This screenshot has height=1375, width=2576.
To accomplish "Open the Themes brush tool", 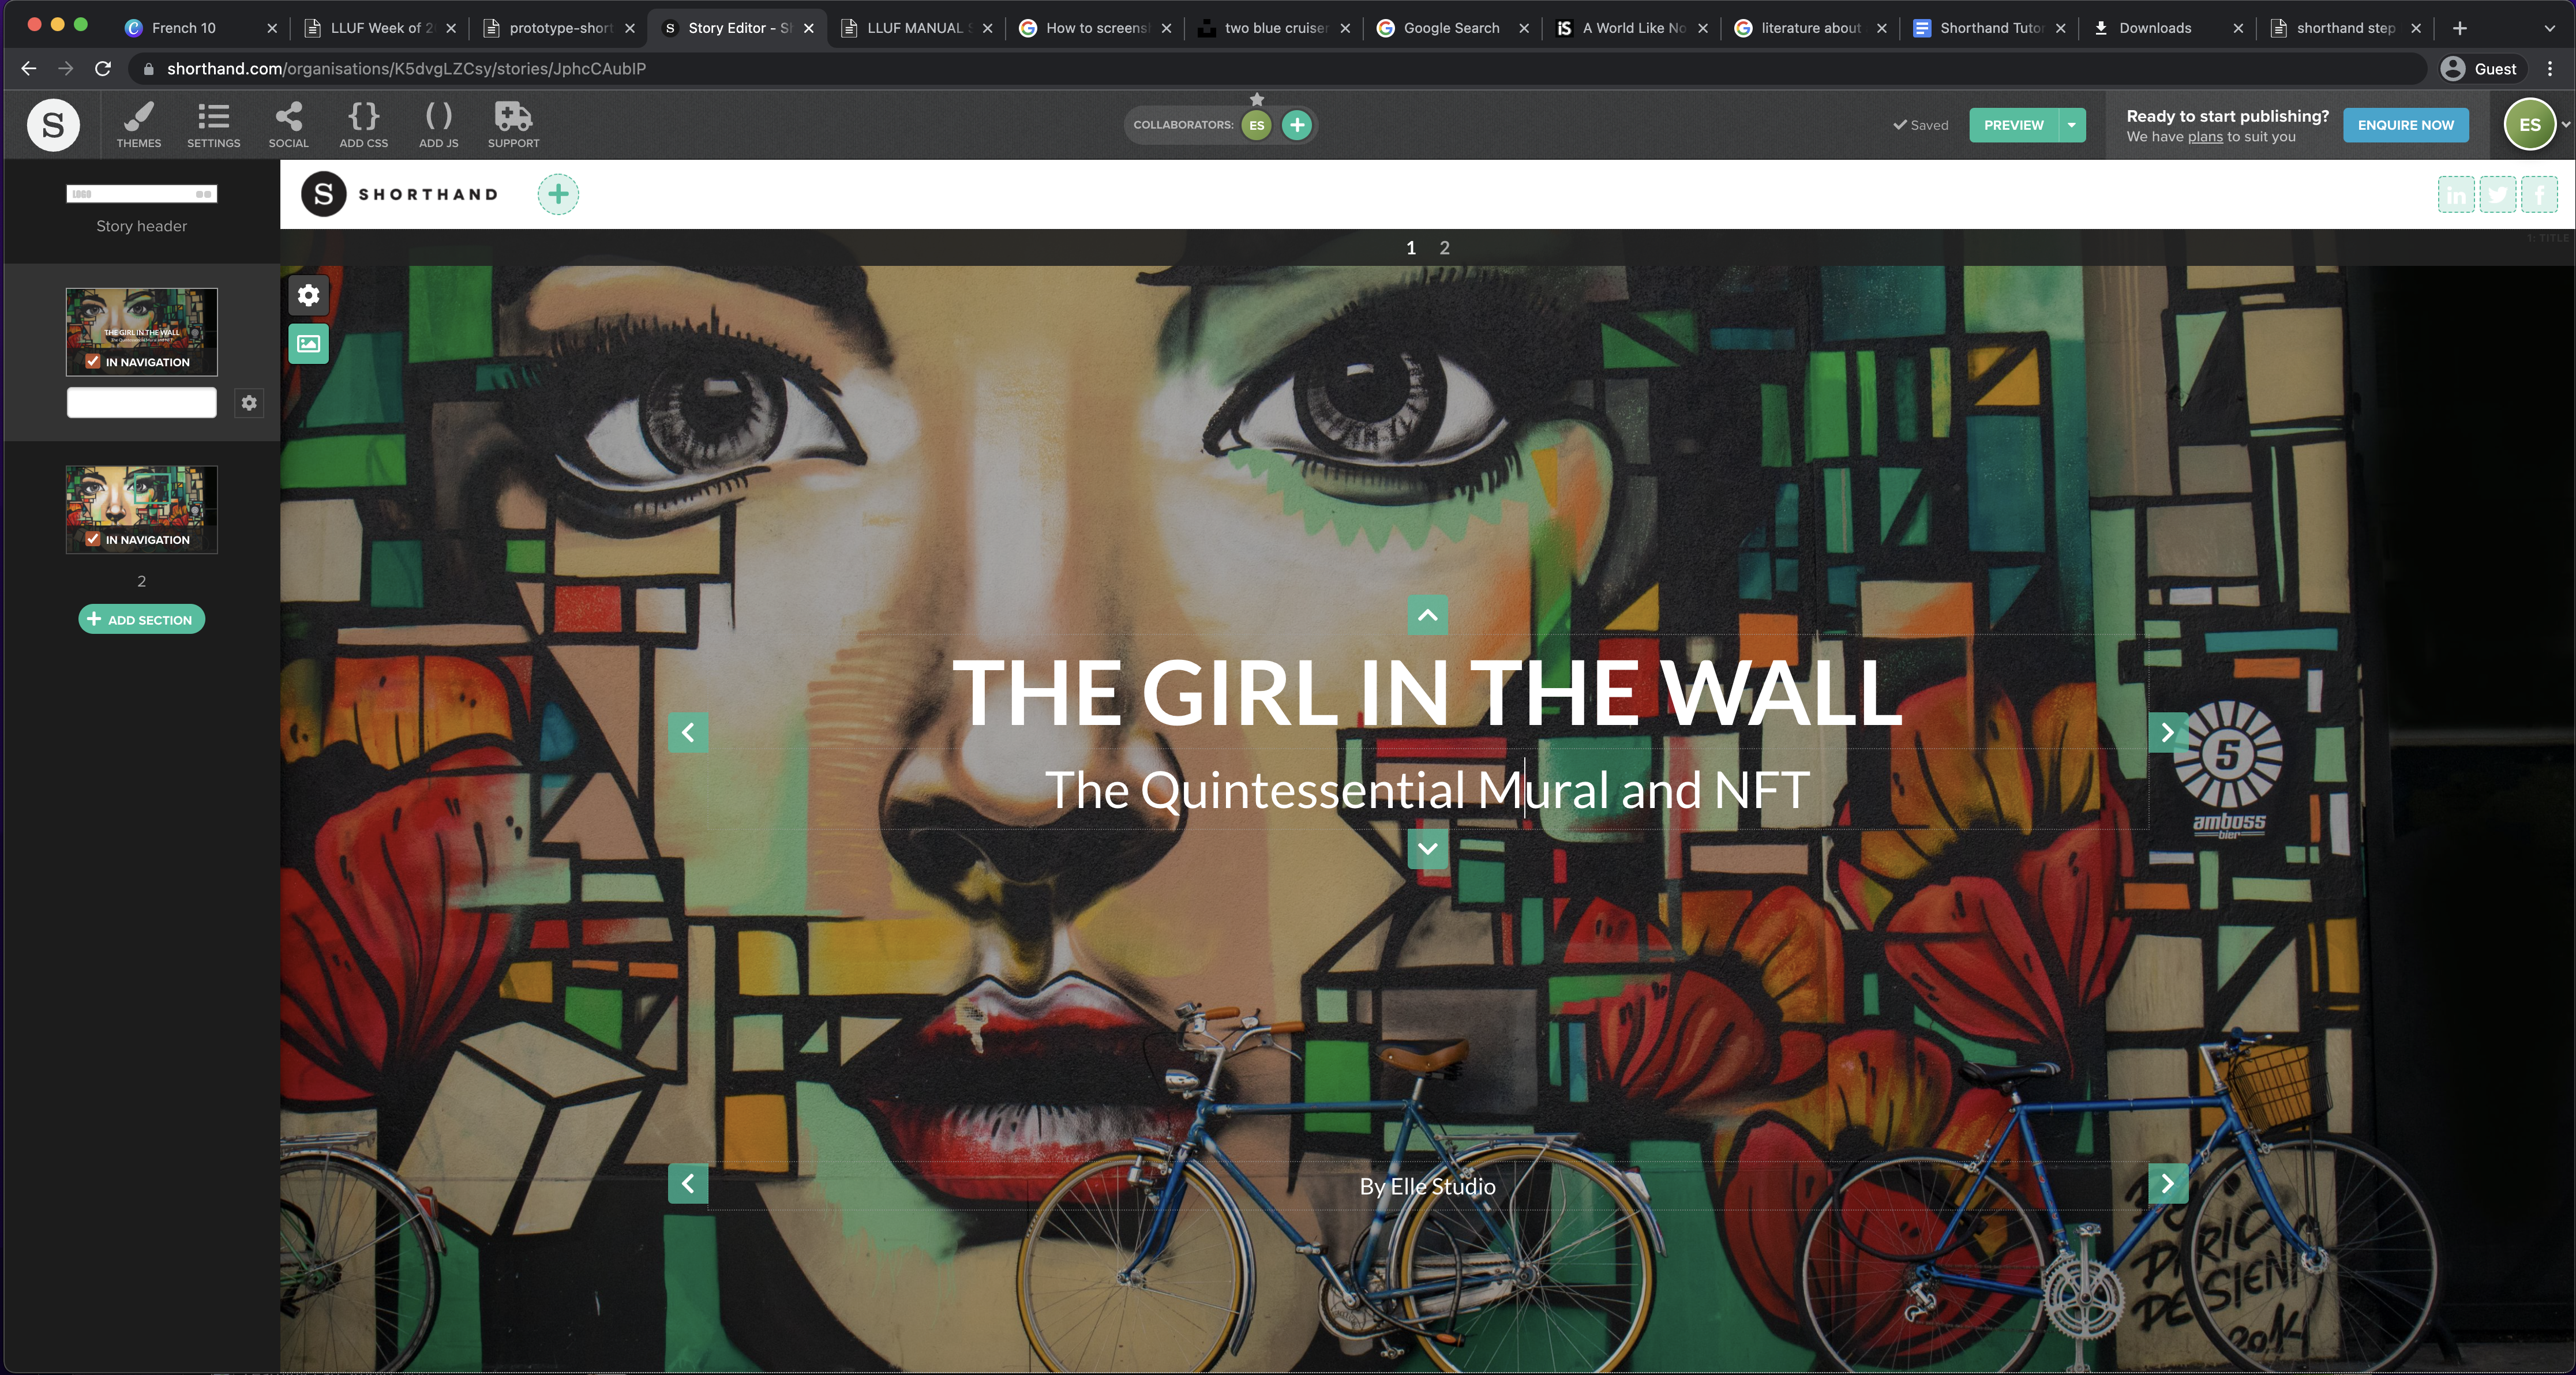I will click(x=138, y=124).
